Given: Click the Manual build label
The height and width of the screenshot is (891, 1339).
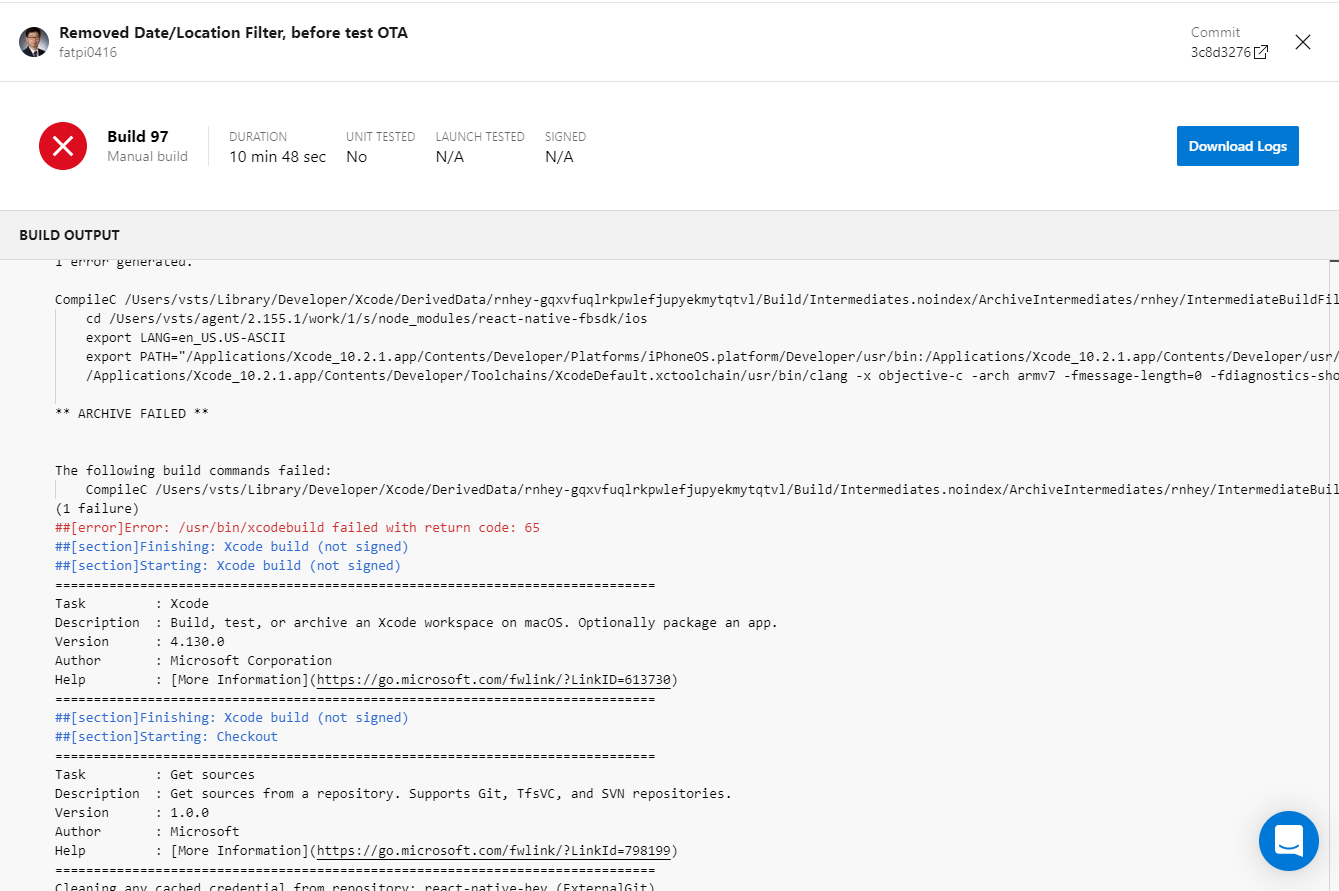Looking at the screenshot, I should (147, 157).
